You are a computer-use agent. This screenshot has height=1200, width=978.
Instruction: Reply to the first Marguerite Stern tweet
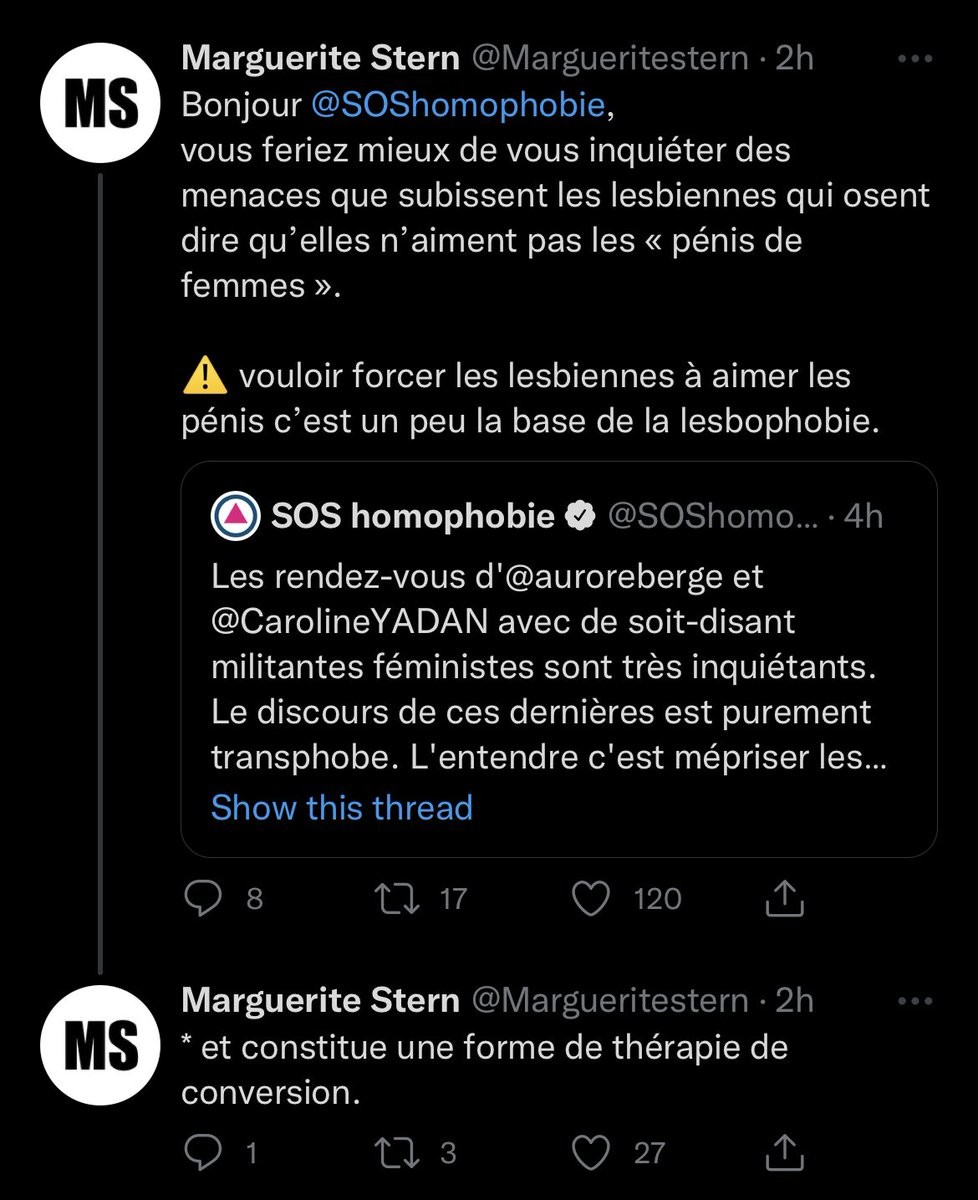[205, 899]
